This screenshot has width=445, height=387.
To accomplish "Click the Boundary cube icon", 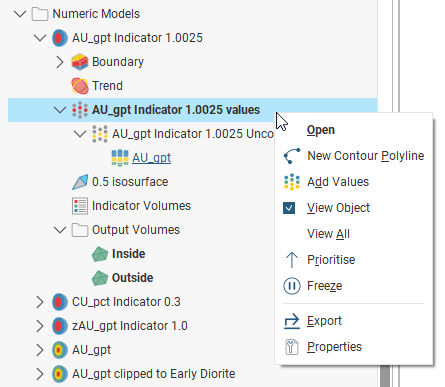I will pyautogui.click(x=80, y=62).
